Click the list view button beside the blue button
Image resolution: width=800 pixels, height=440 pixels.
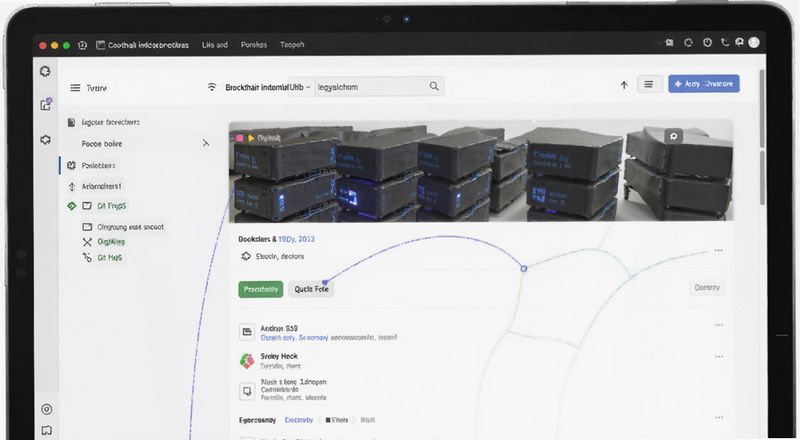point(649,84)
